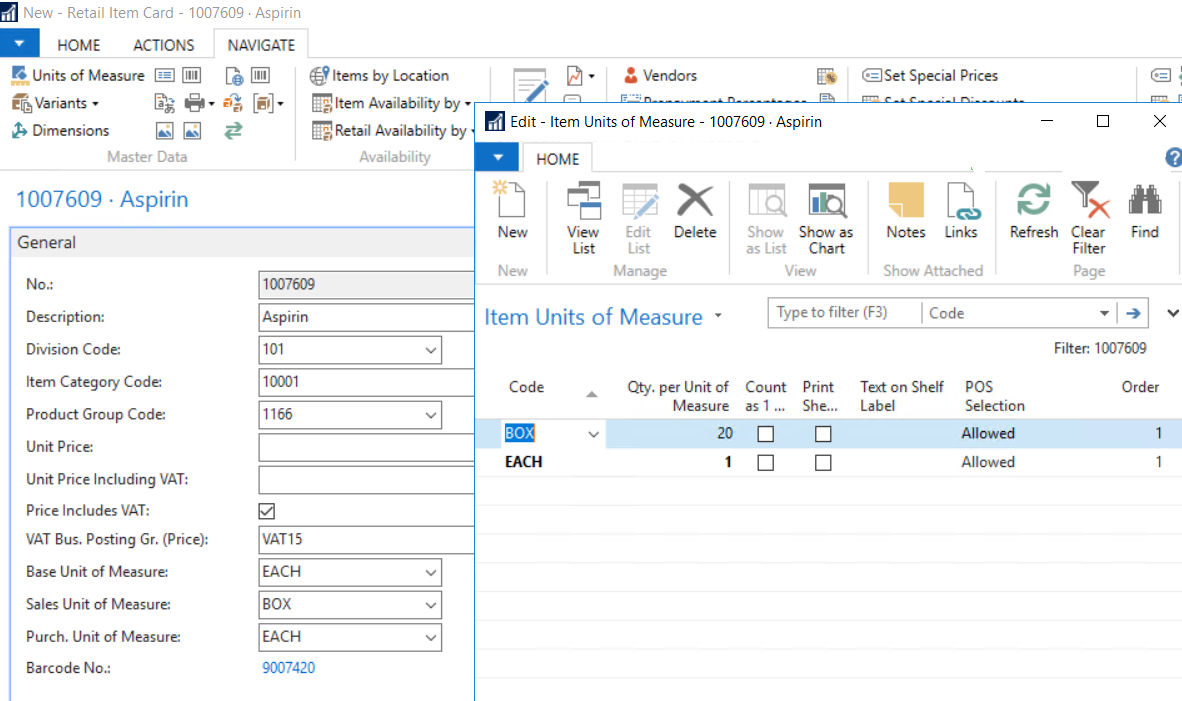Open Units of Measure in Master Data

point(78,75)
